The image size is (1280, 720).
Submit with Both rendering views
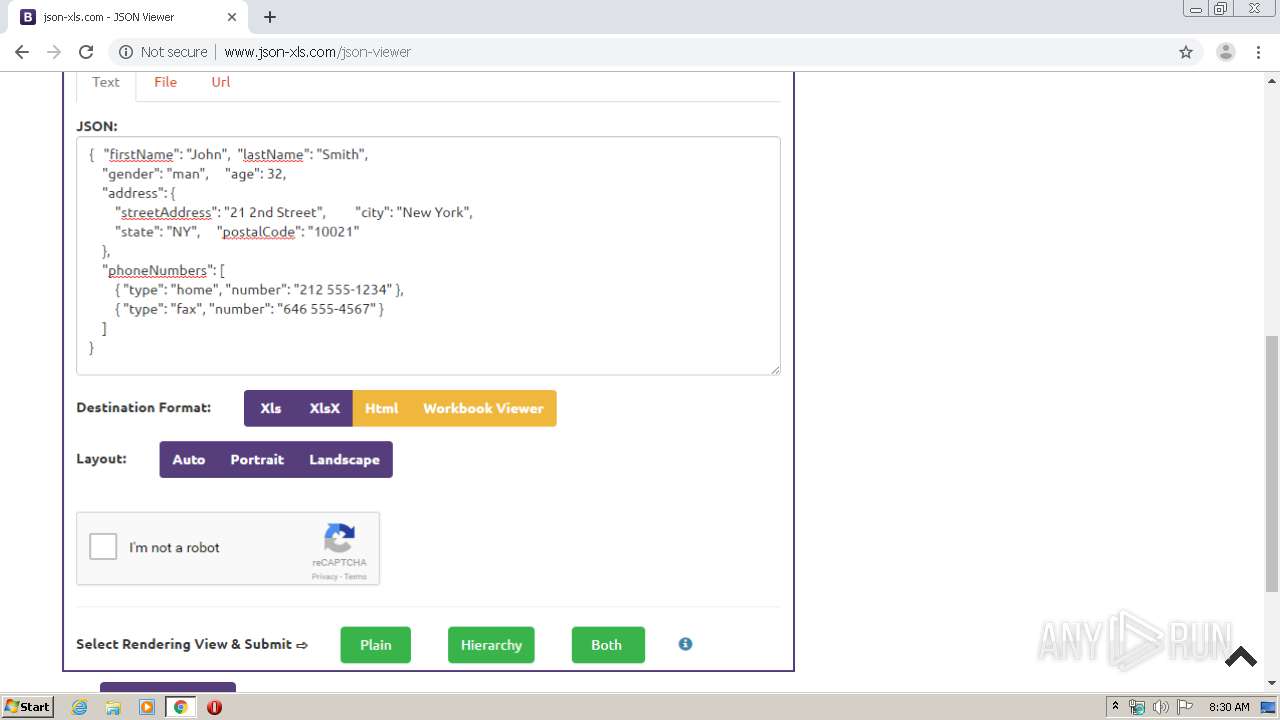608,645
